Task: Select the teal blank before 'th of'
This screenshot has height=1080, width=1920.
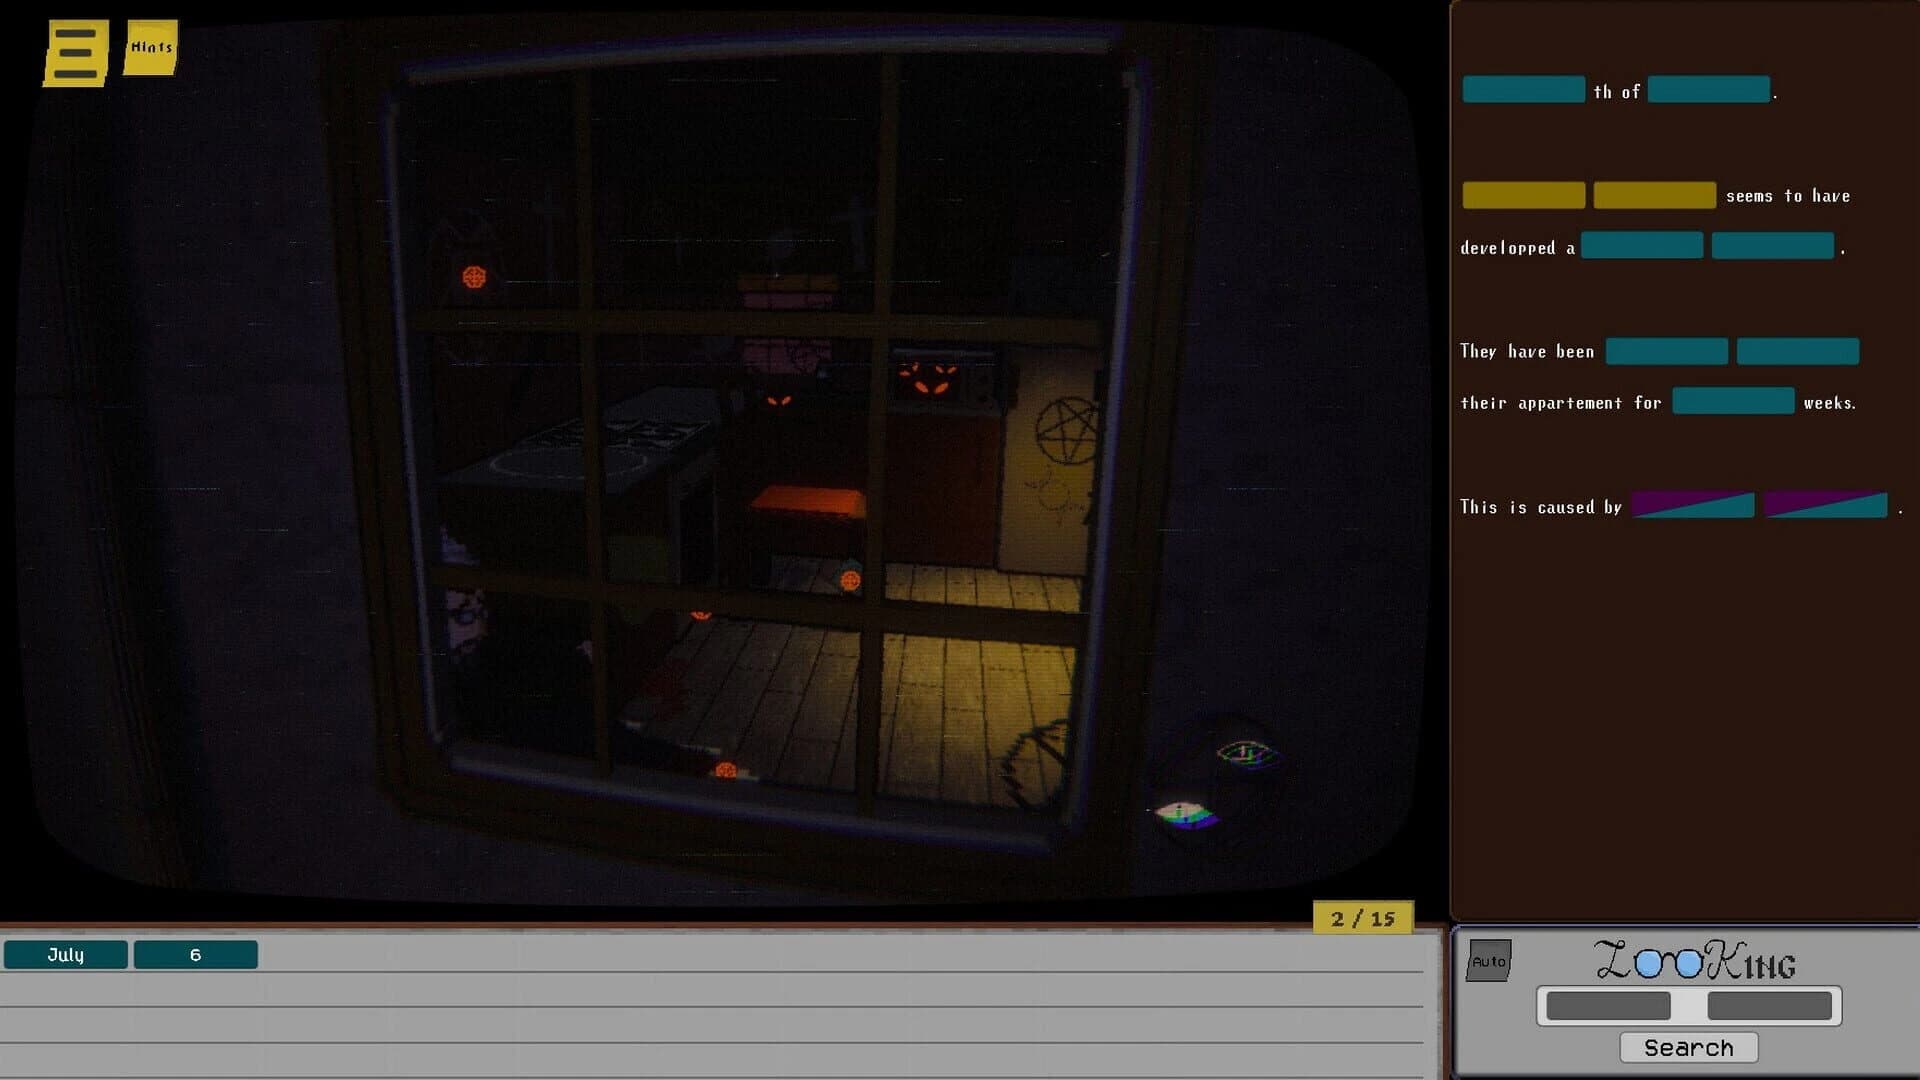Action: tap(1523, 89)
